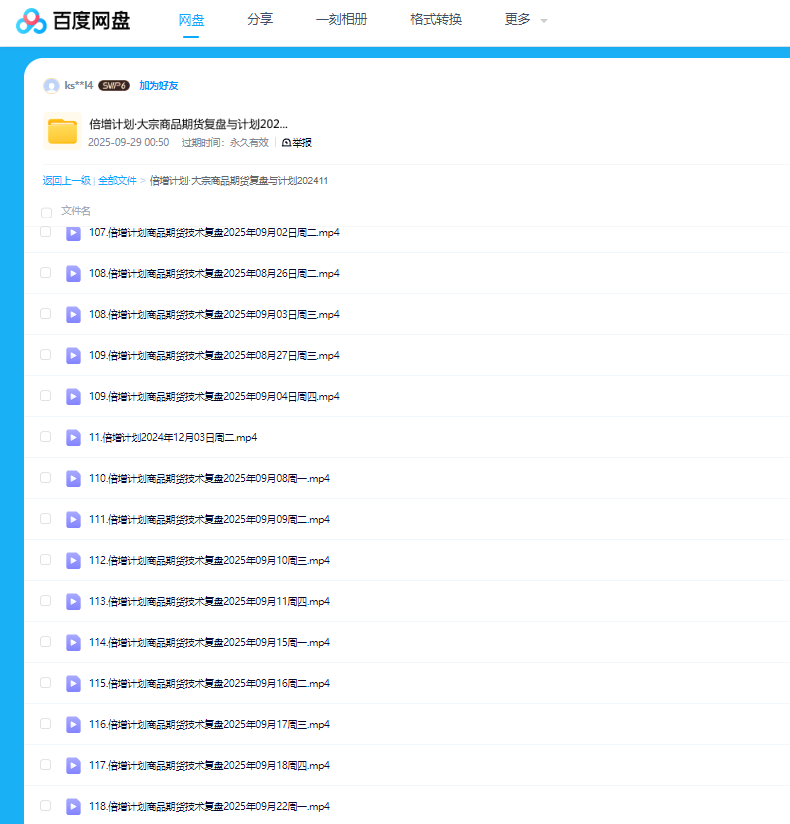Toggle the select-all checkbox beside 文件名
The image size is (790, 824).
(46, 212)
